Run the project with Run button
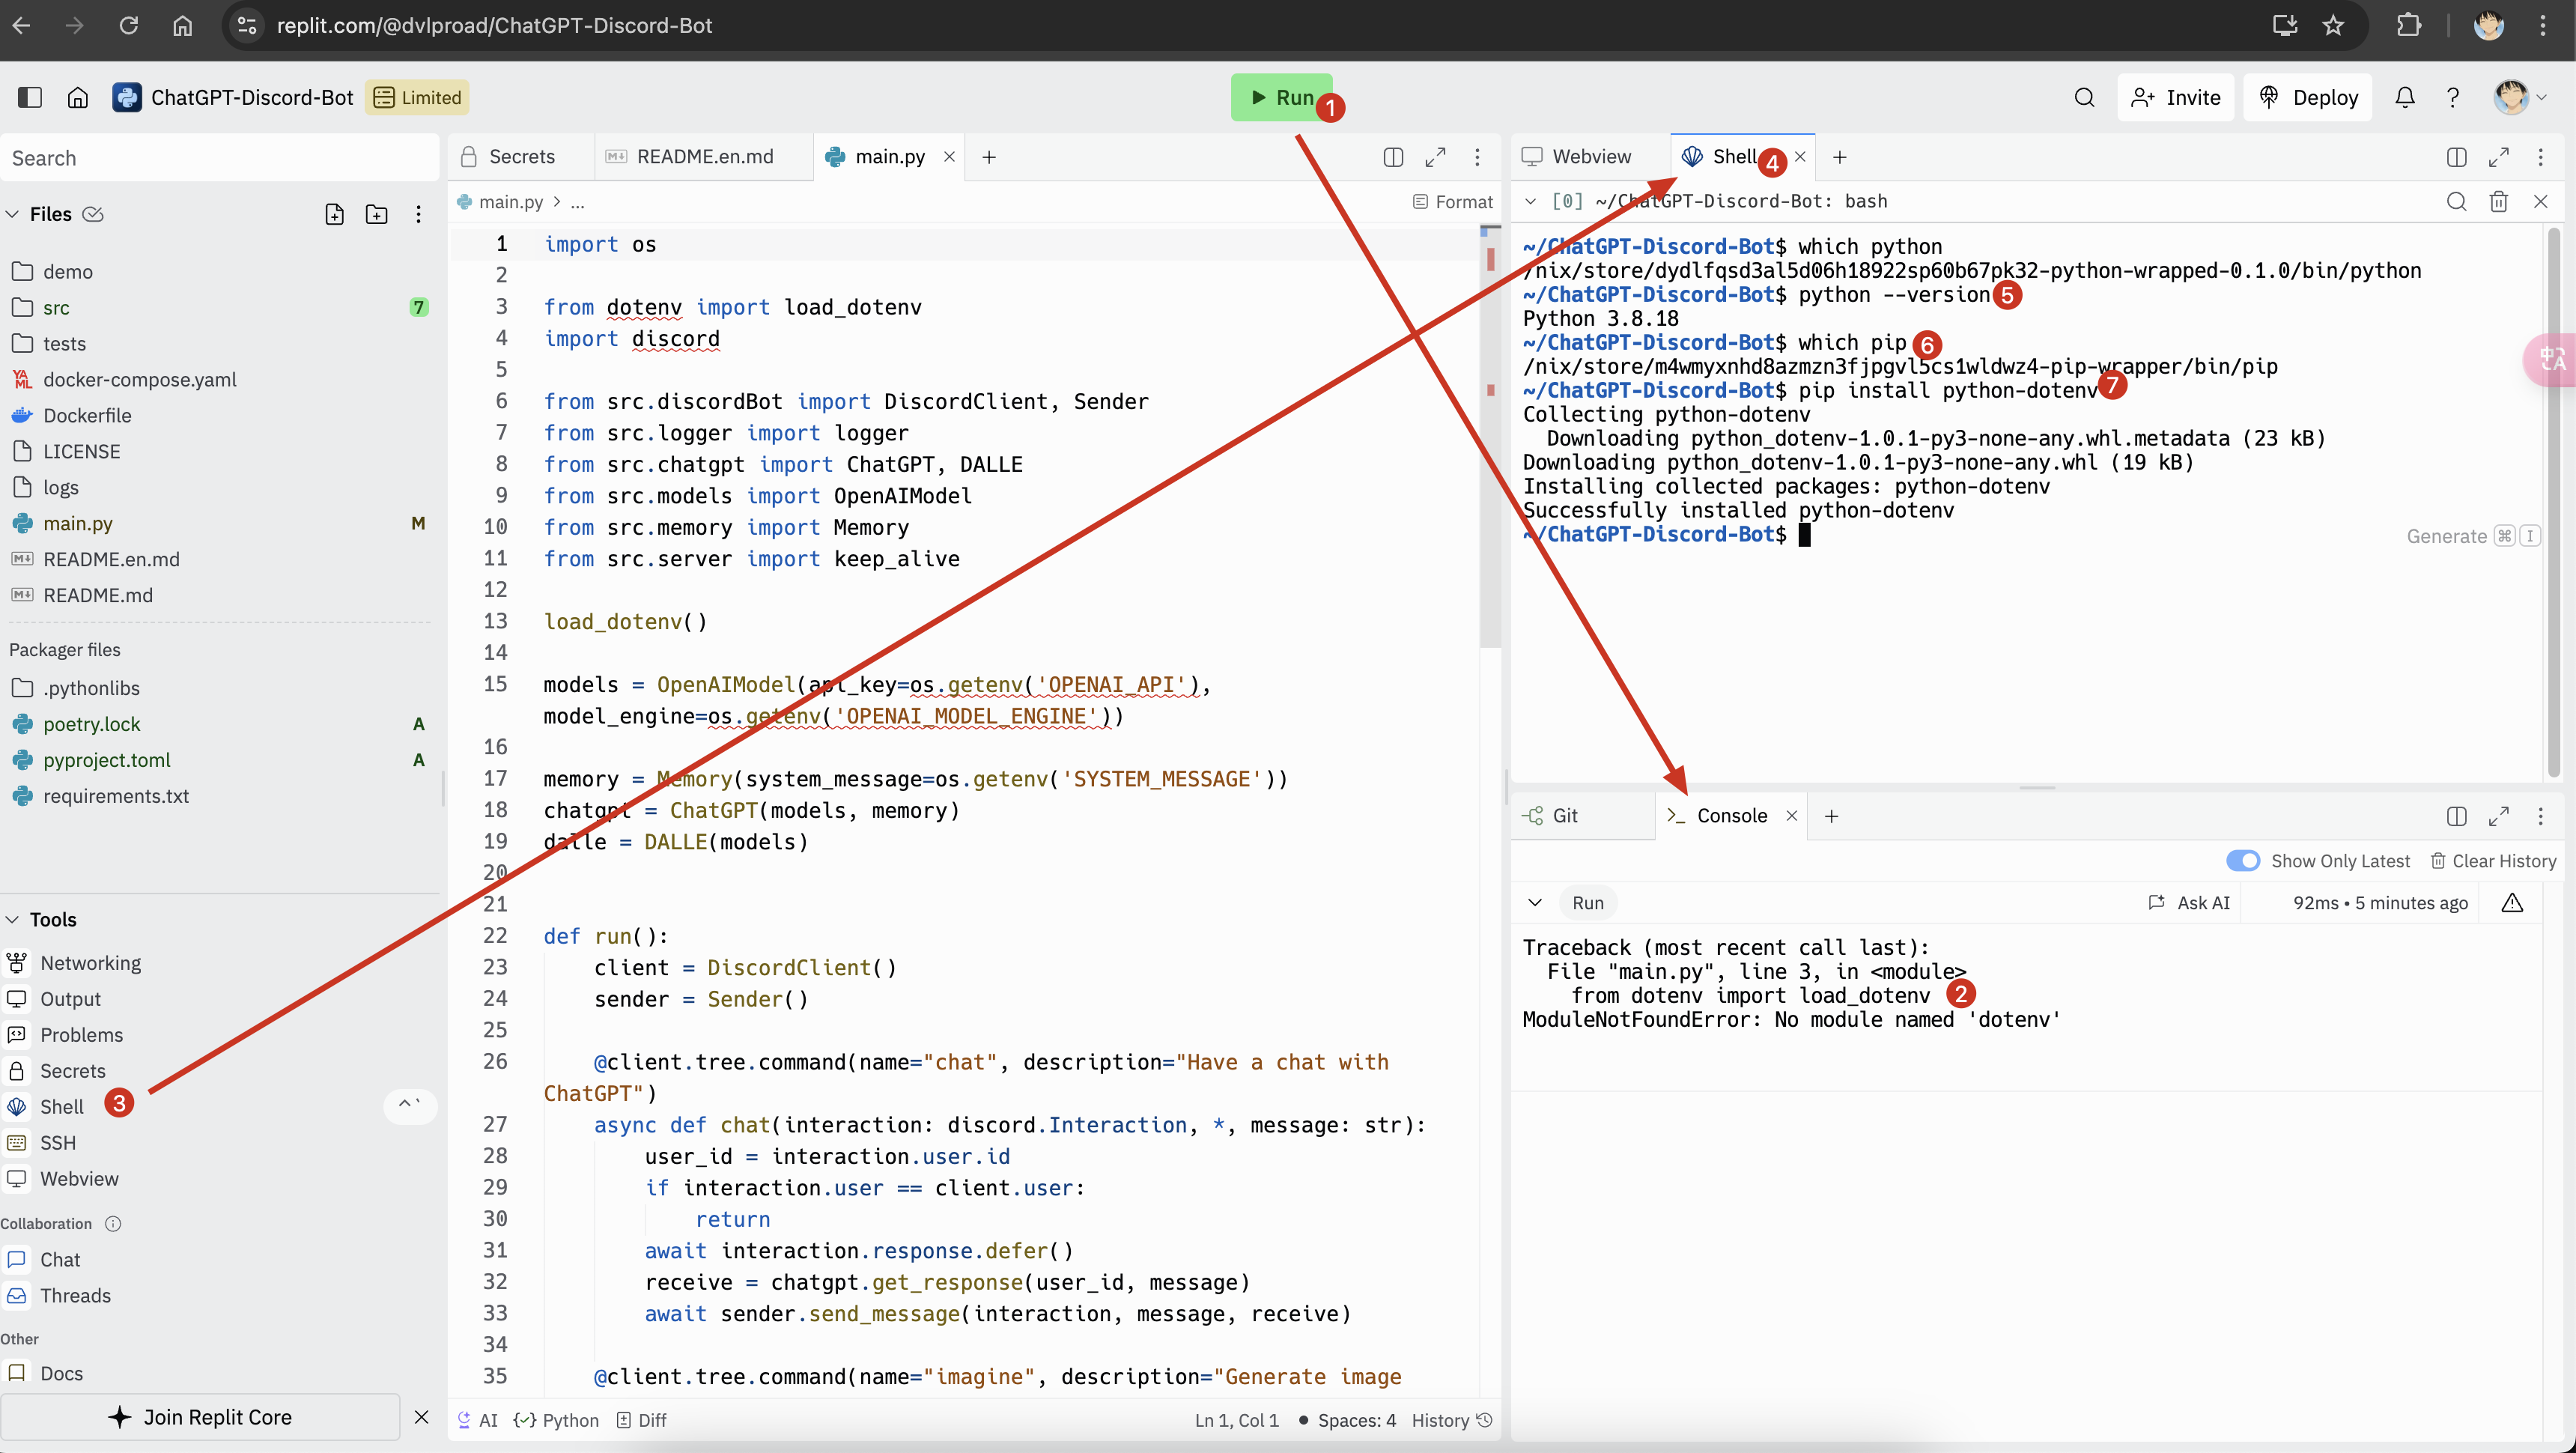This screenshot has width=2576, height=1453. 1281,97
